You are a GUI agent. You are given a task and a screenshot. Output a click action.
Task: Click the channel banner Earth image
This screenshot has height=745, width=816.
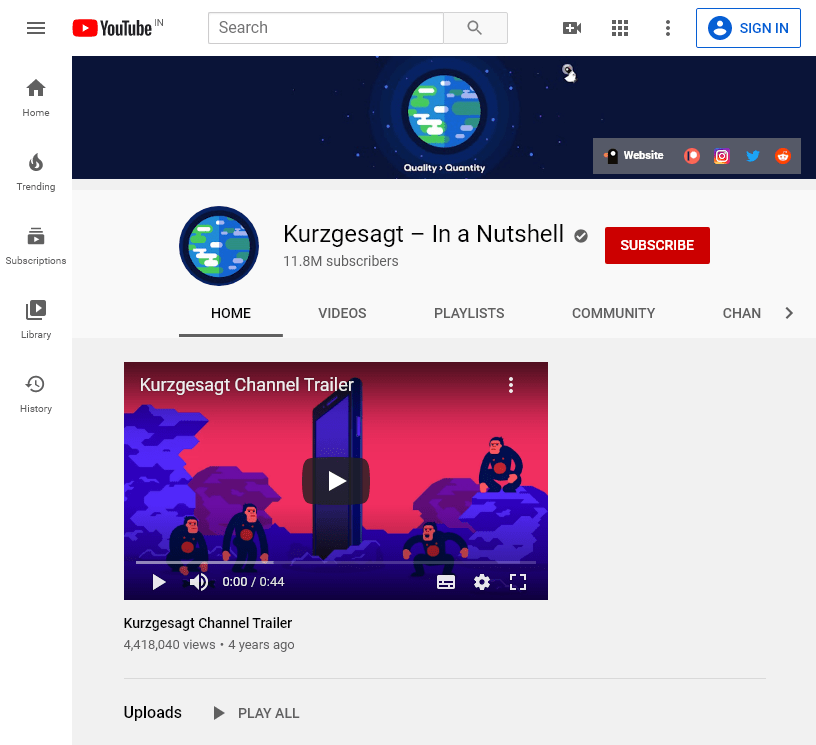444,111
